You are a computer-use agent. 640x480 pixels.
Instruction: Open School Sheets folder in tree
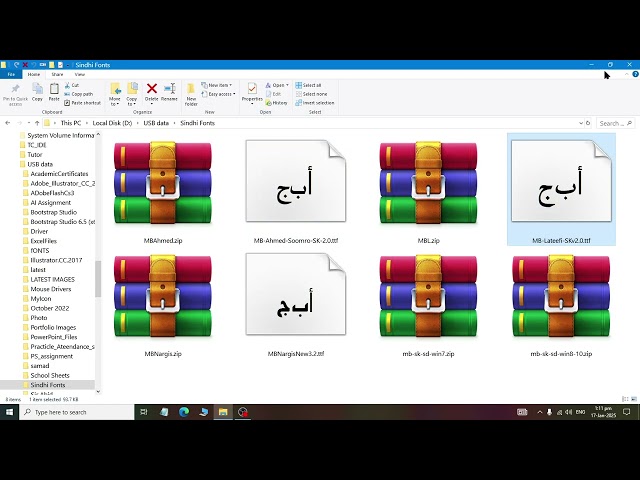tap(50, 376)
